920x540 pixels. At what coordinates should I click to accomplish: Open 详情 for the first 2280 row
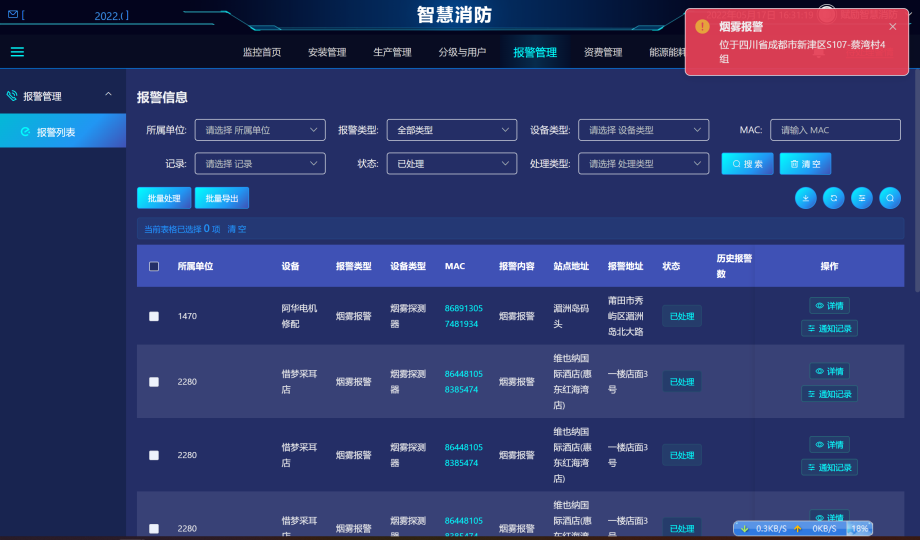(x=830, y=372)
